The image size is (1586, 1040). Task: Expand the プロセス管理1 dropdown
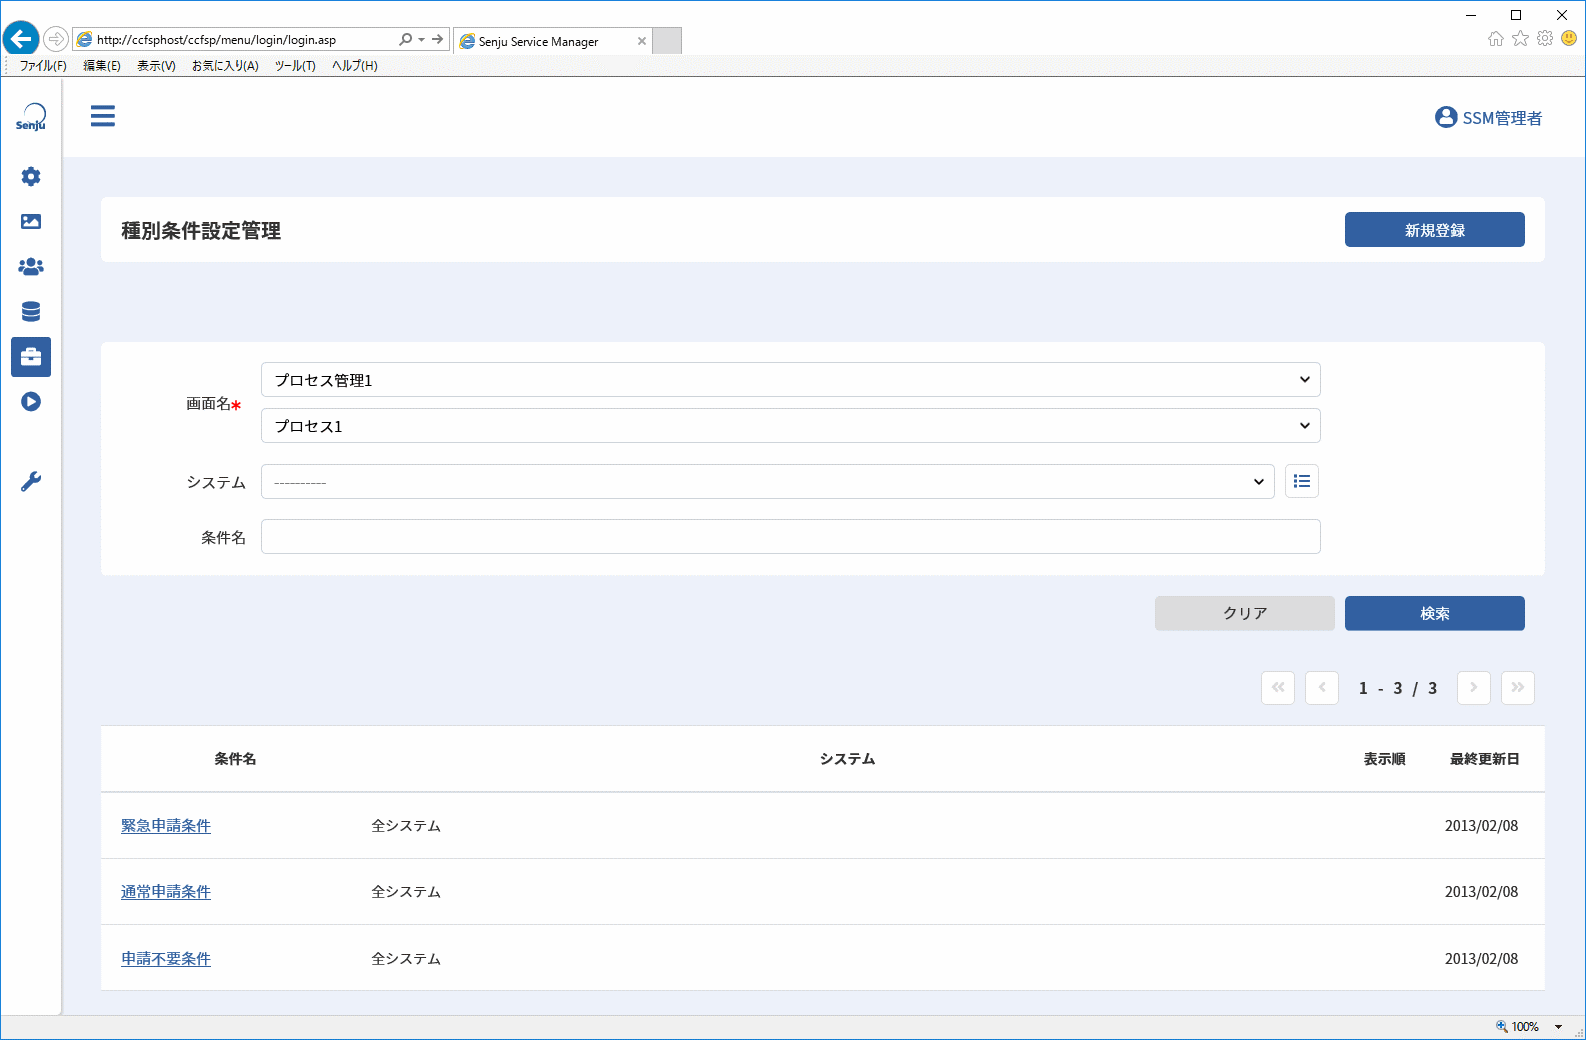(791, 380)
